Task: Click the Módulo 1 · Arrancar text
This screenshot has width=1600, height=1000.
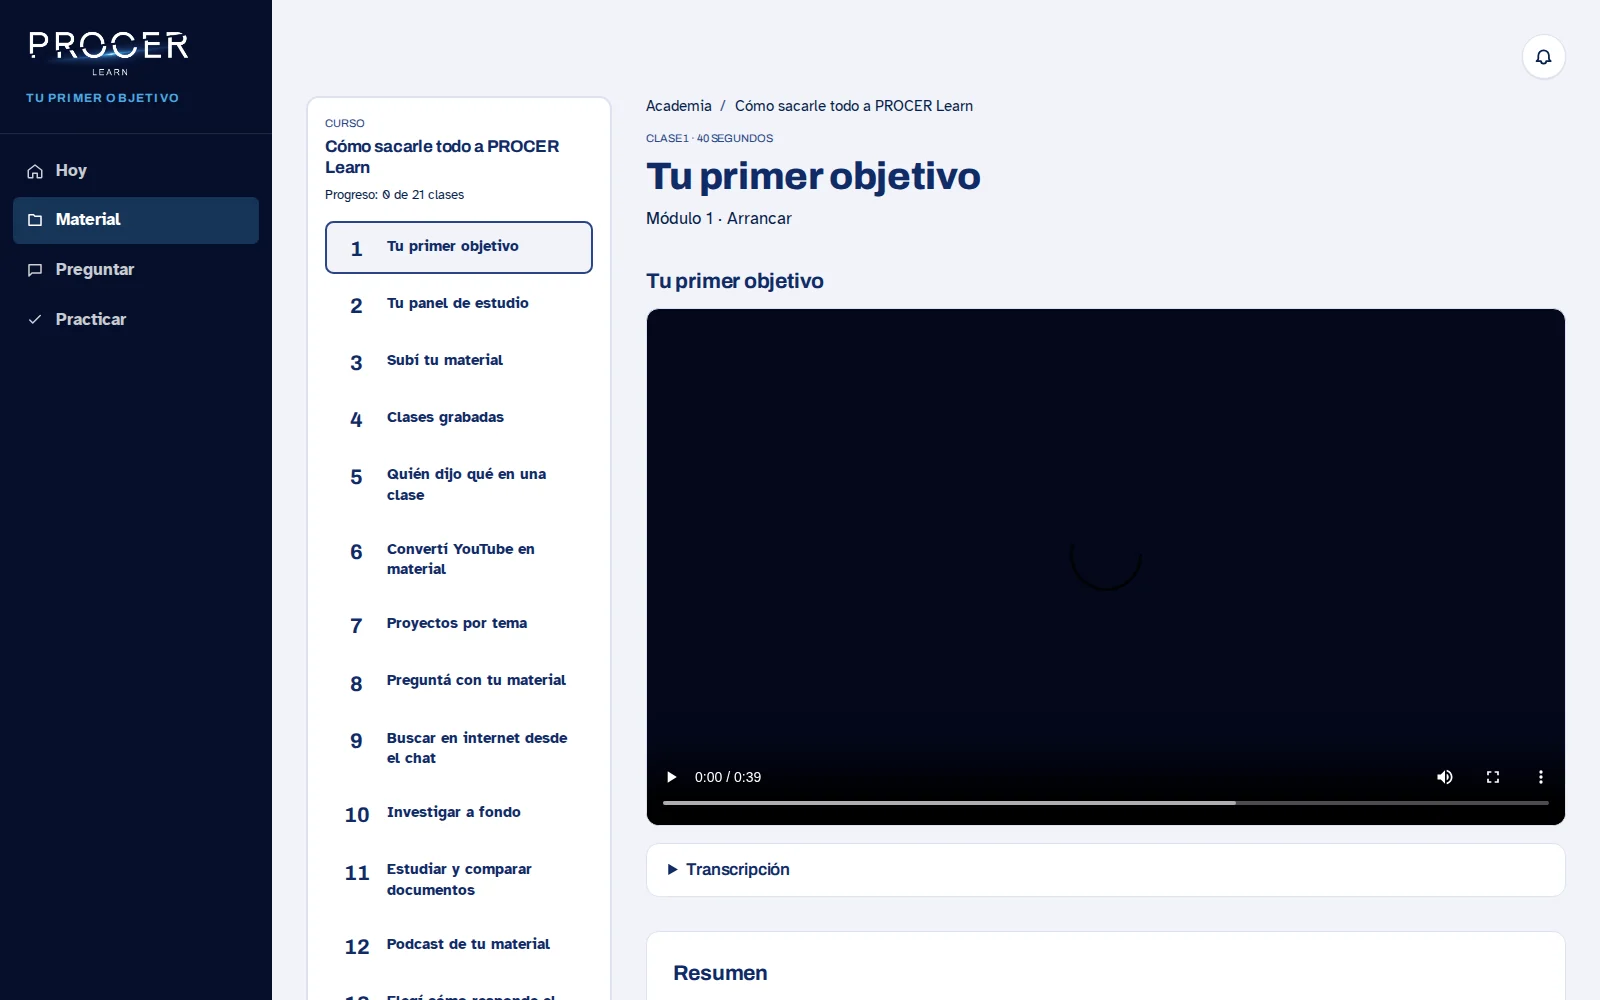Action: pyautogui.click(x=719, y=218)
